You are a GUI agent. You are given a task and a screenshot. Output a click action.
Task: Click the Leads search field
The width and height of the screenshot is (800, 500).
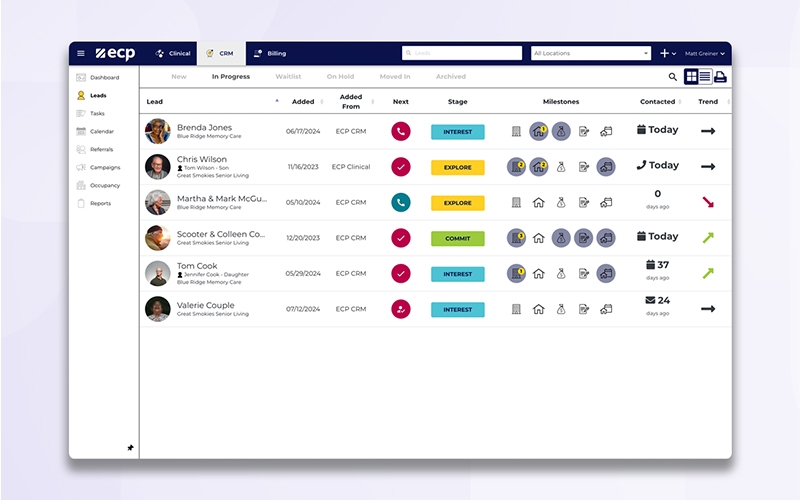(x=462, y=53)
